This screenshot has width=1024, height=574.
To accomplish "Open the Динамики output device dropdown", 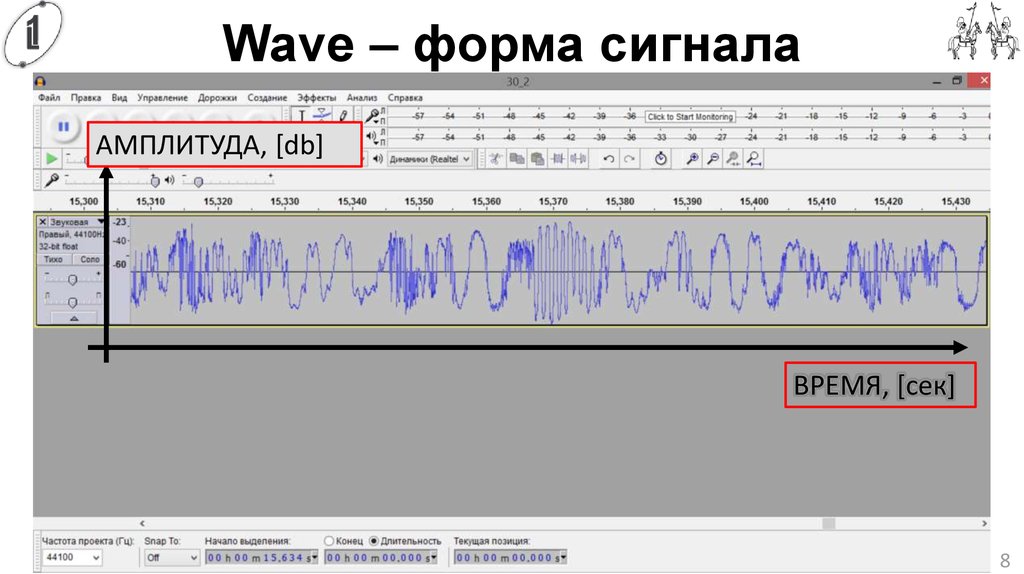I will (x=430, y=159).
